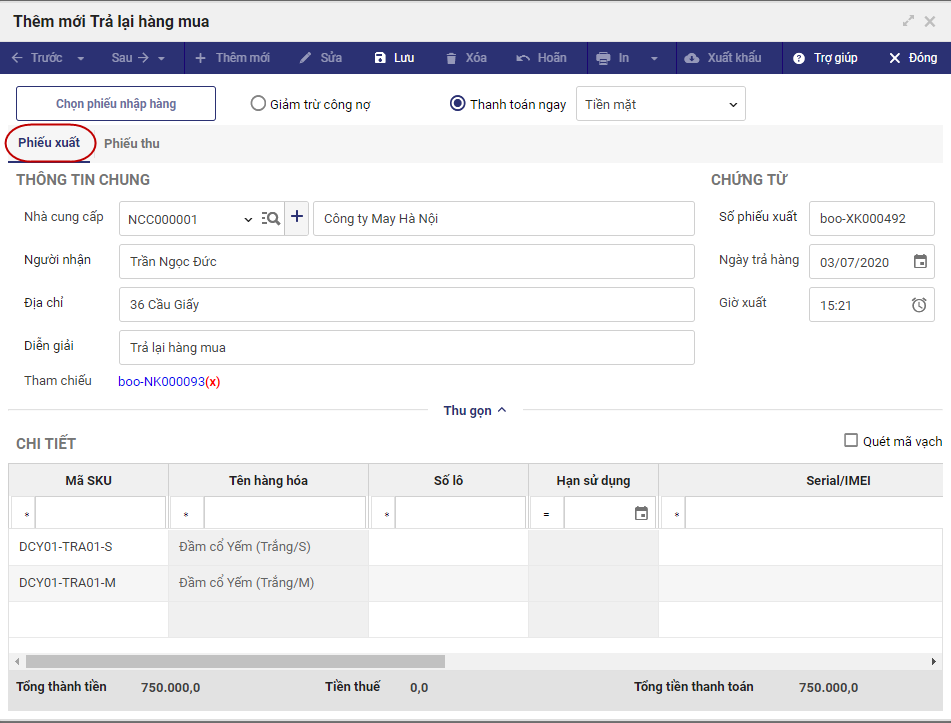Open Trợ giúp help icon
This screenshot has height=723, width=951.
click(799, 58)
